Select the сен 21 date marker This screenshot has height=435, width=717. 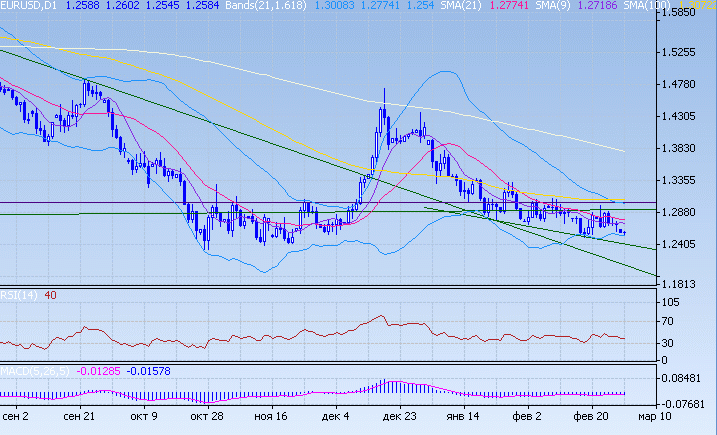[78, 416]
